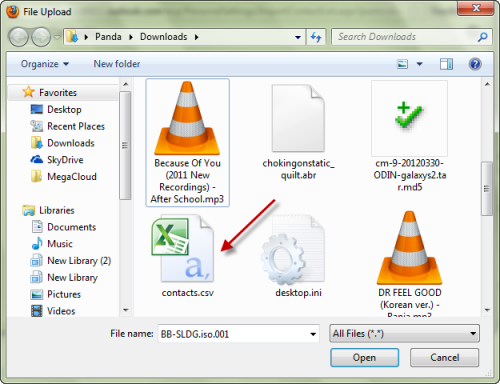This screenshot has height=384, width=500.
Task: Open the Pictures library
Action: coord(64,294)
